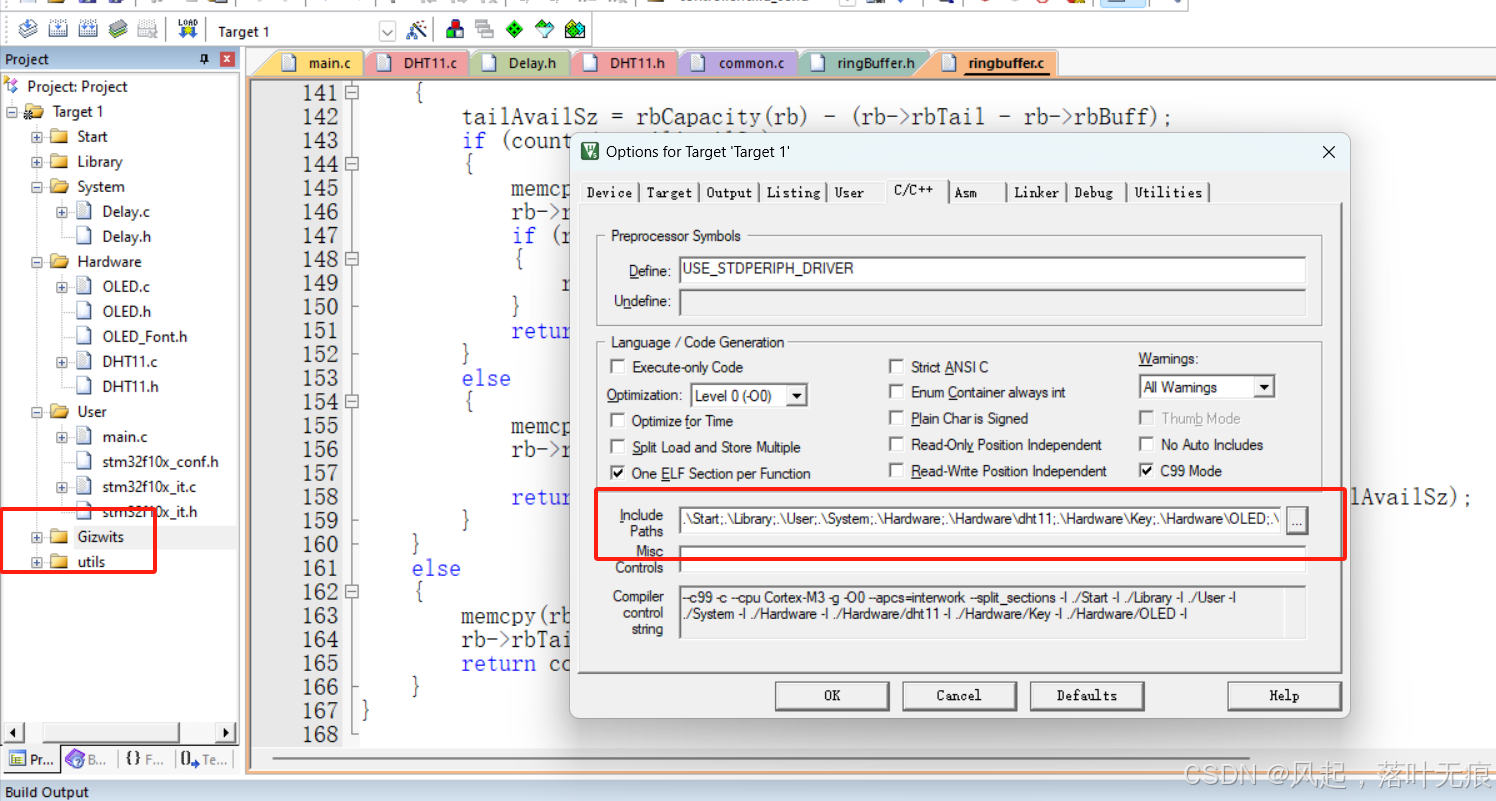Check the Optimize for Time option
This screenshot has height=801, width=1496.
pos(617,421)
